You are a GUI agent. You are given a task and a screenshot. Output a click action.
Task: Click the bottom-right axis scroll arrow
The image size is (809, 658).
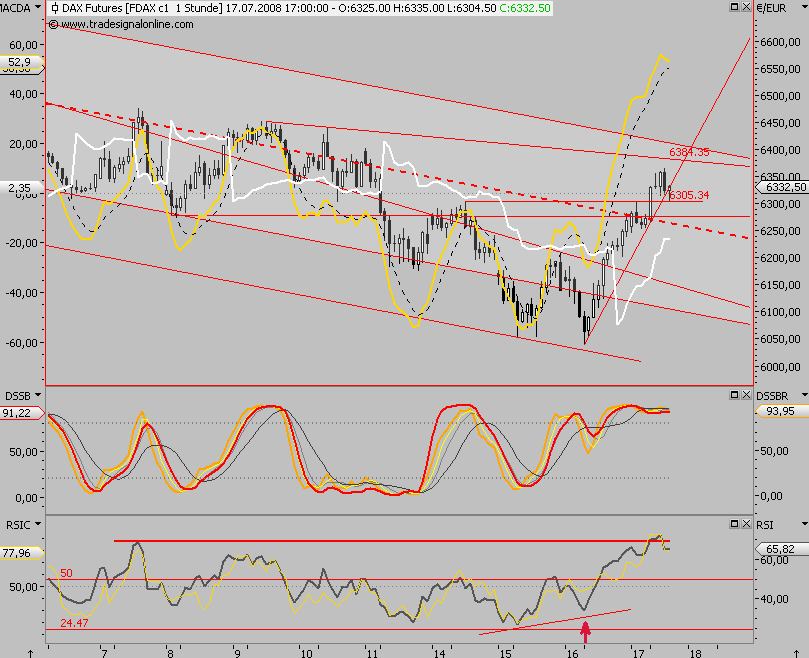(x=796, y=653)
